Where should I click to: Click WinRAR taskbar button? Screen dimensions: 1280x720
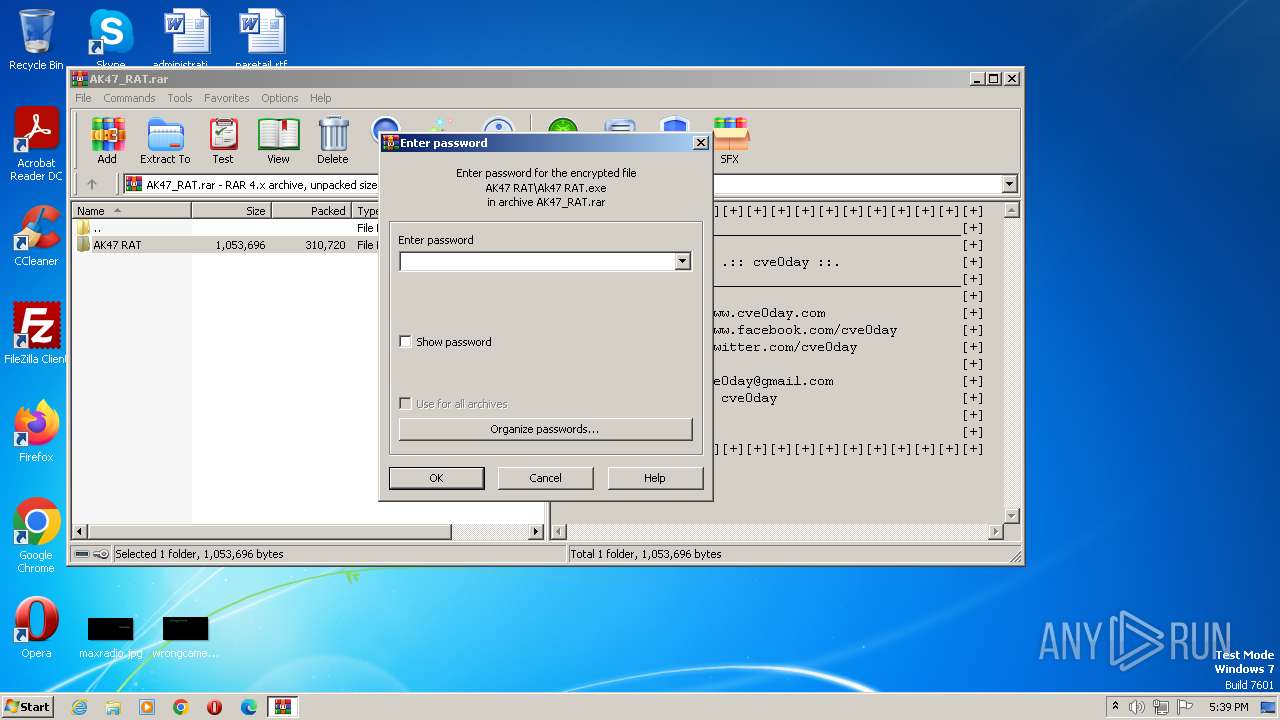[283, 707]
